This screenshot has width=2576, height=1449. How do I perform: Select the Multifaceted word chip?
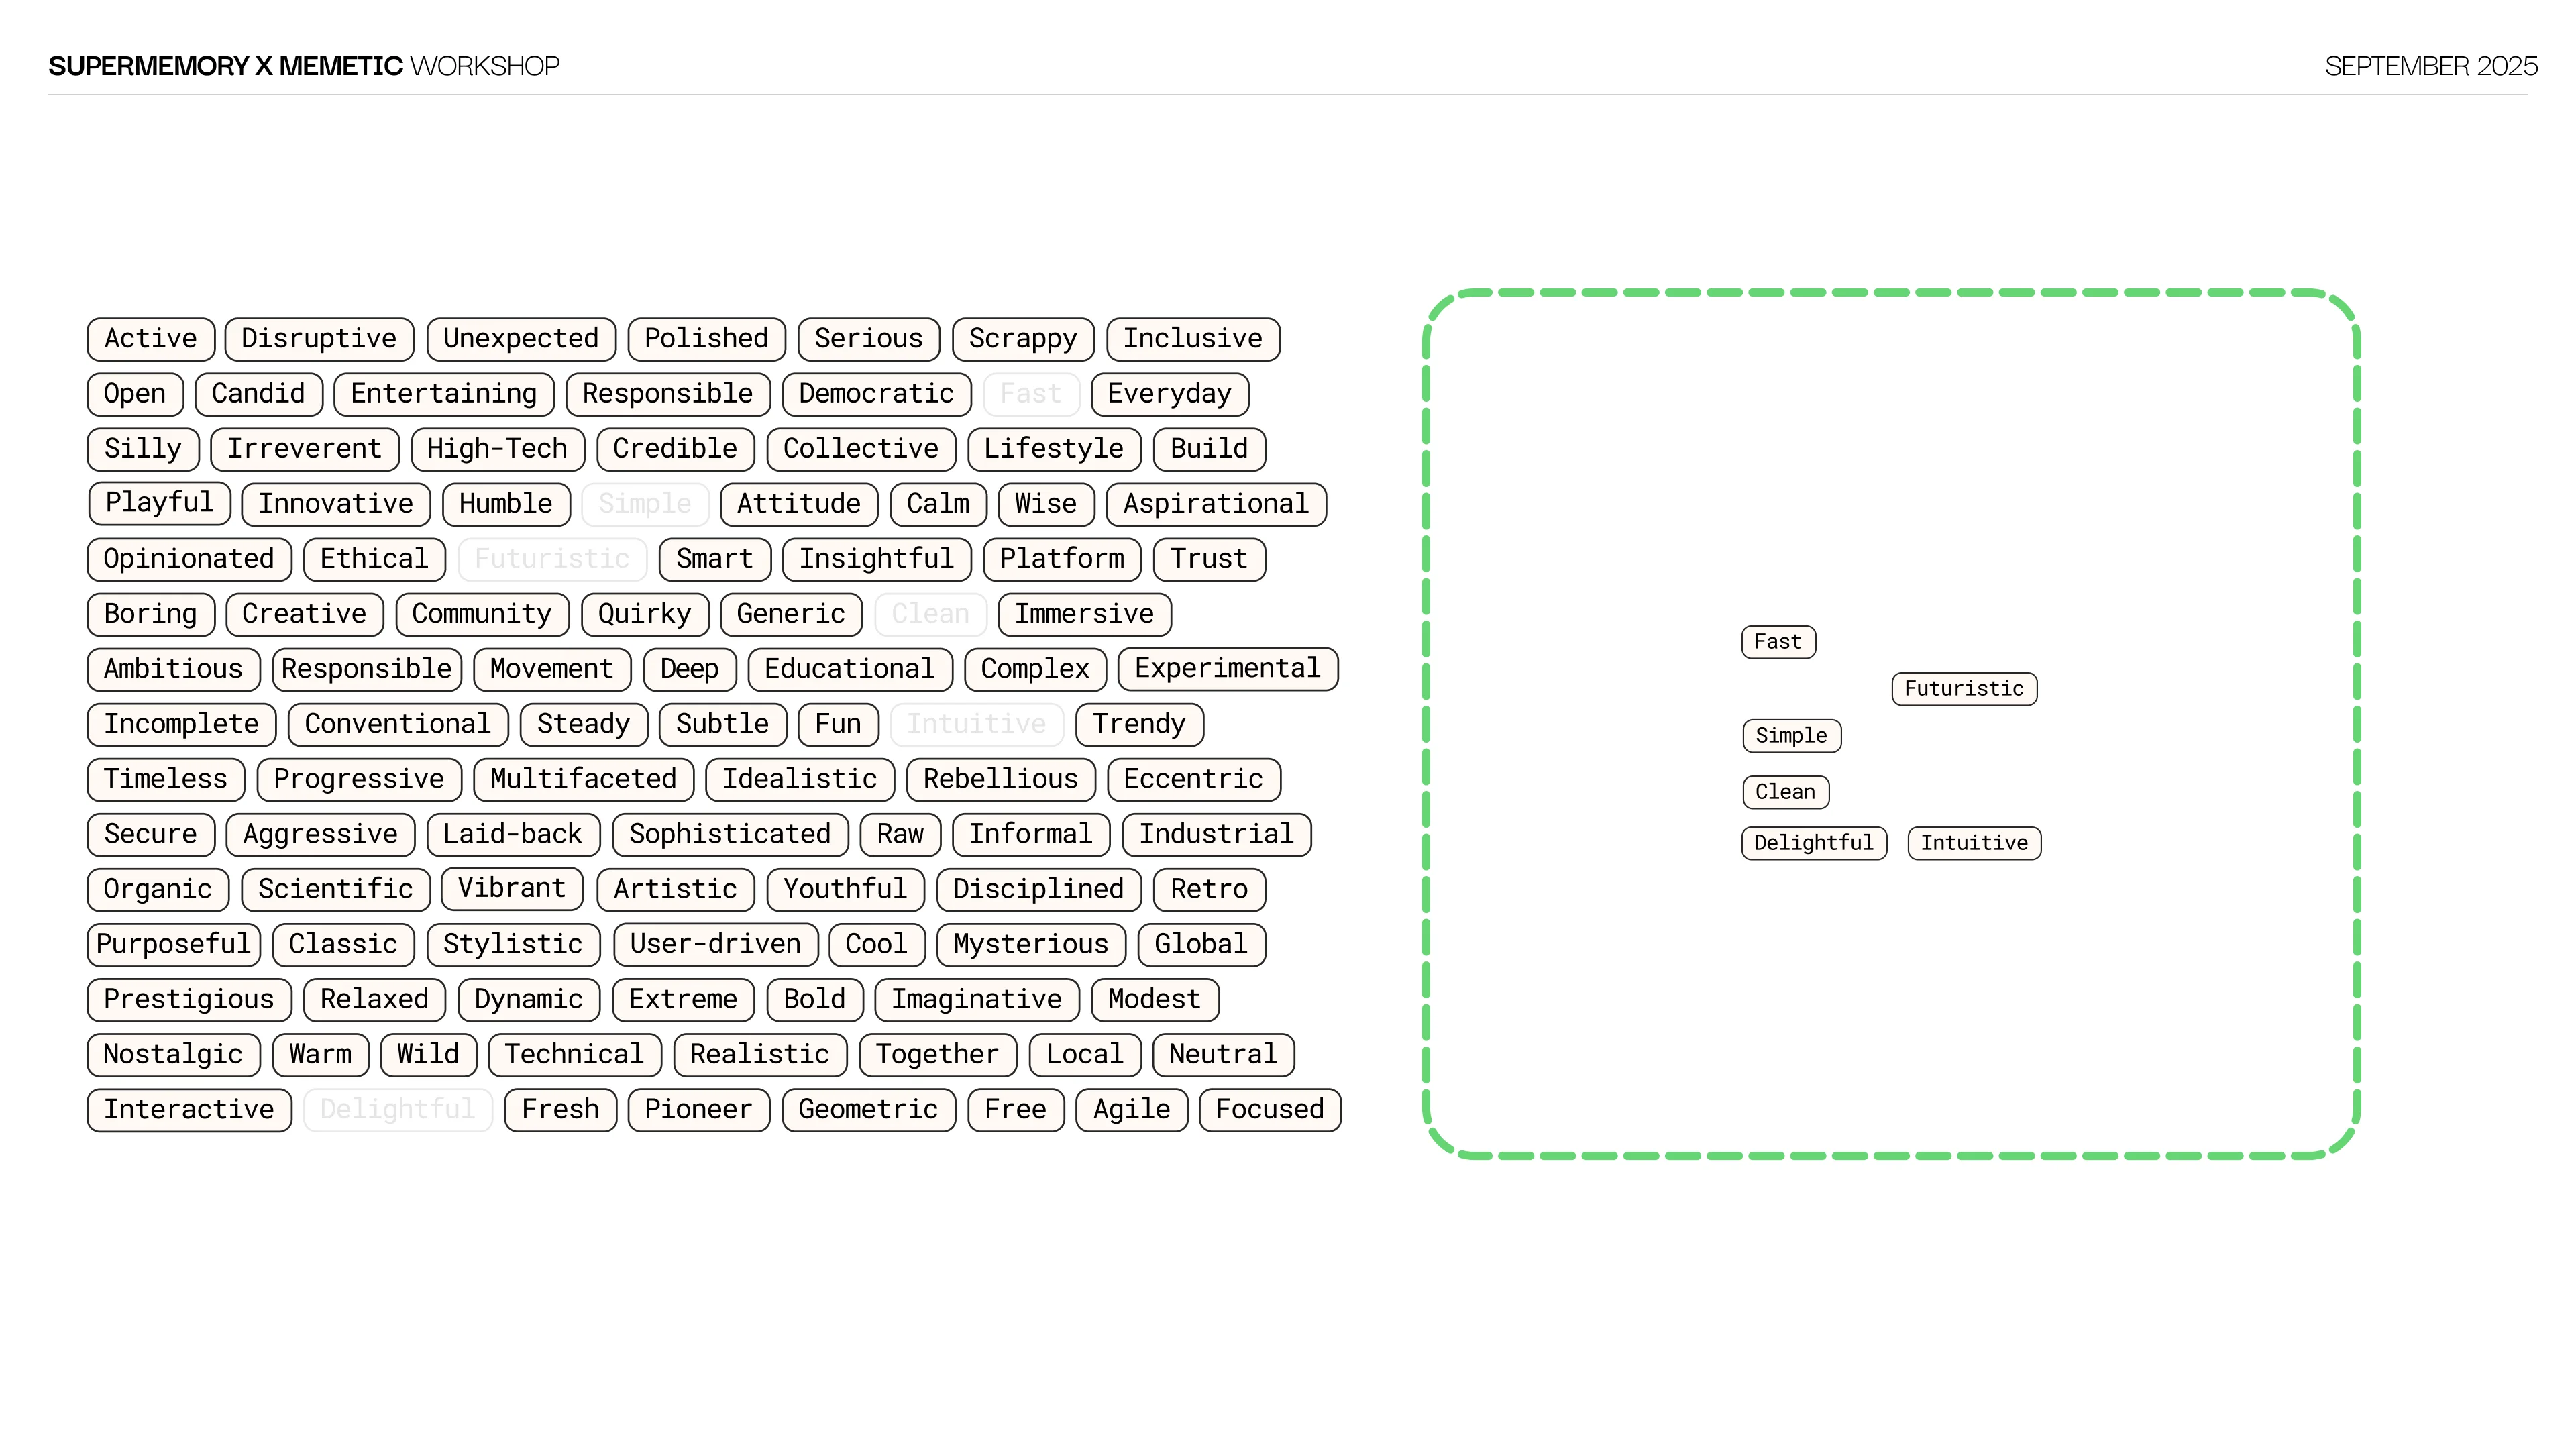coord(583,779)
